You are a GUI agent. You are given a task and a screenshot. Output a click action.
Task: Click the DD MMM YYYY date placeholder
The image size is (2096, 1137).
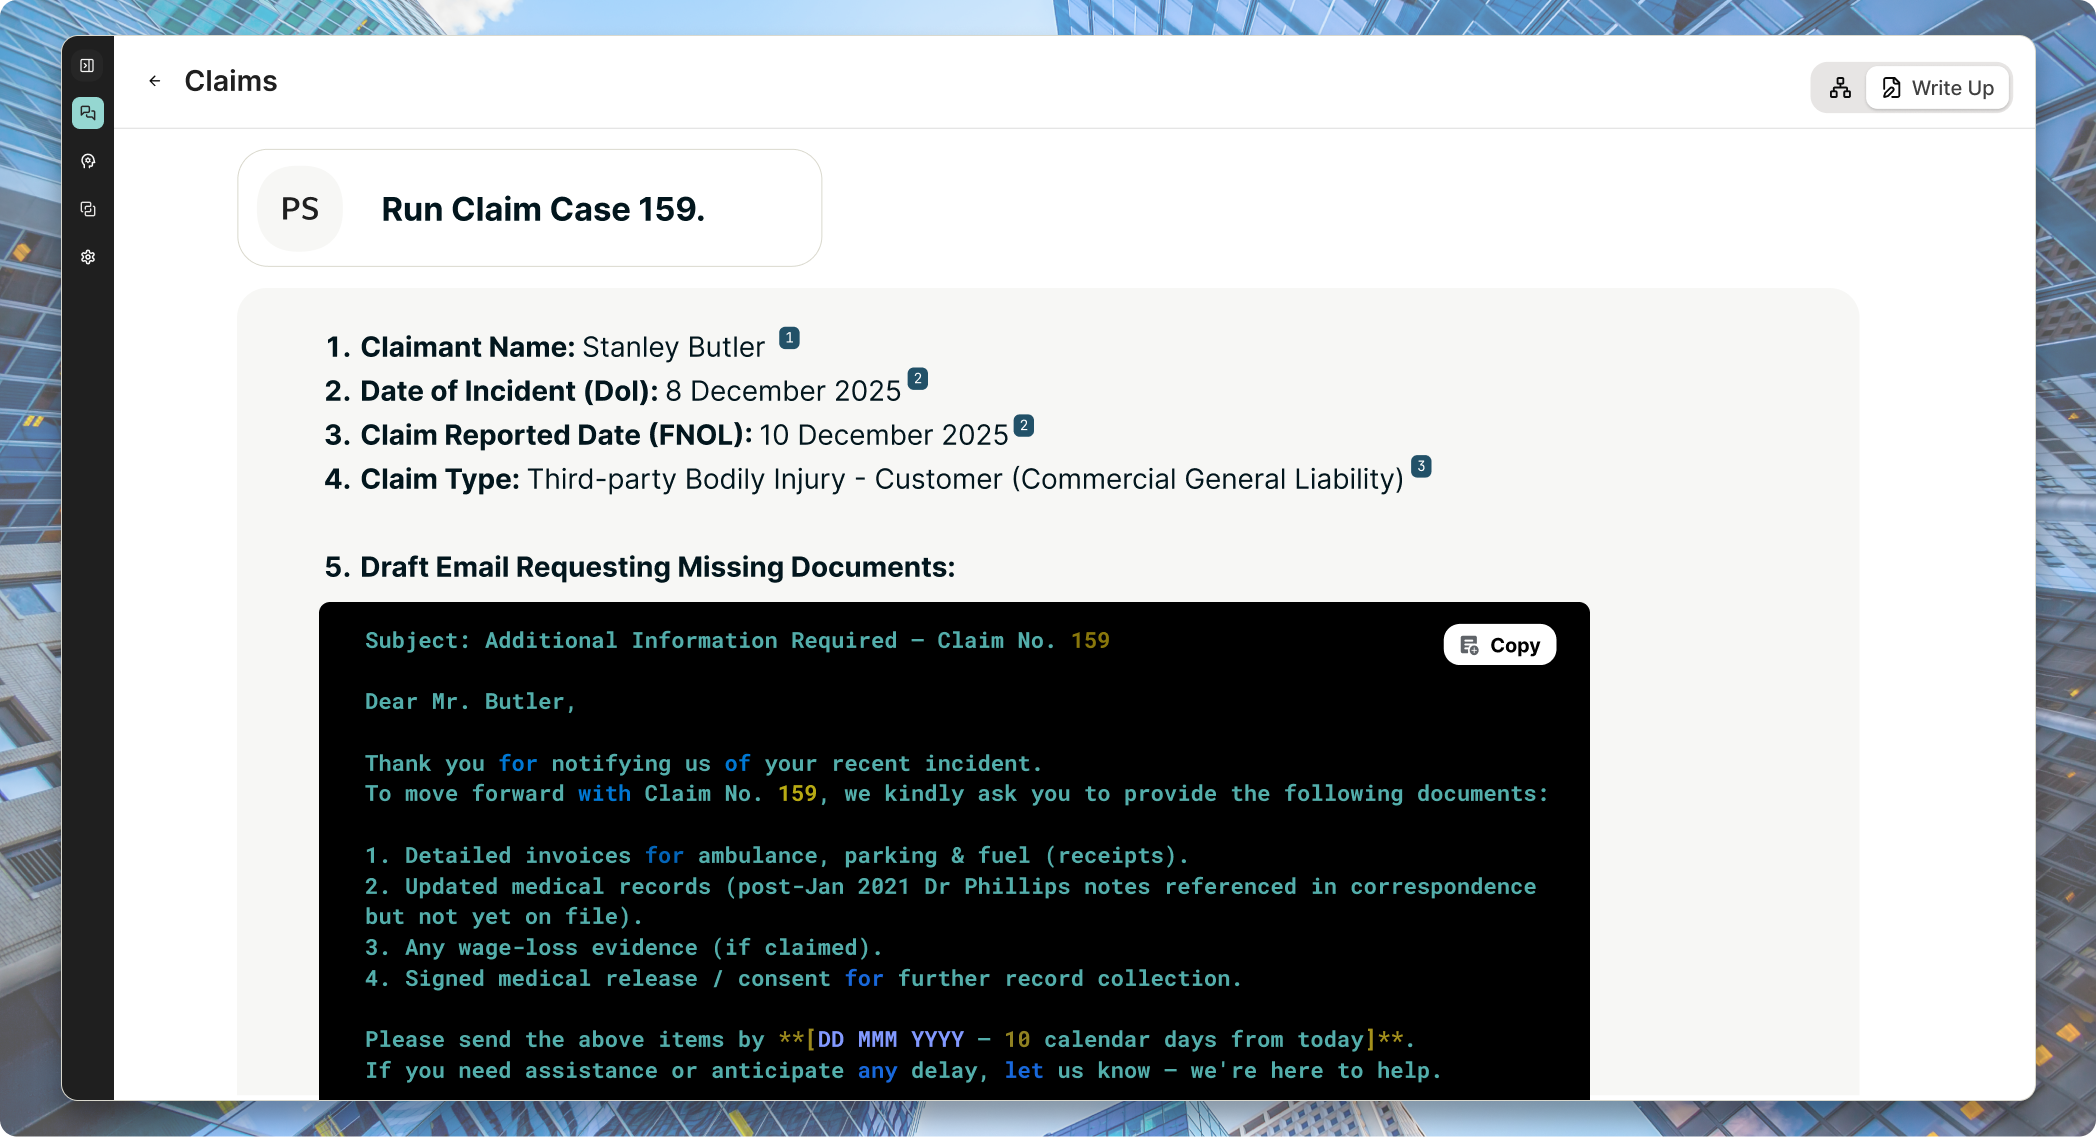pos(890,1040)
